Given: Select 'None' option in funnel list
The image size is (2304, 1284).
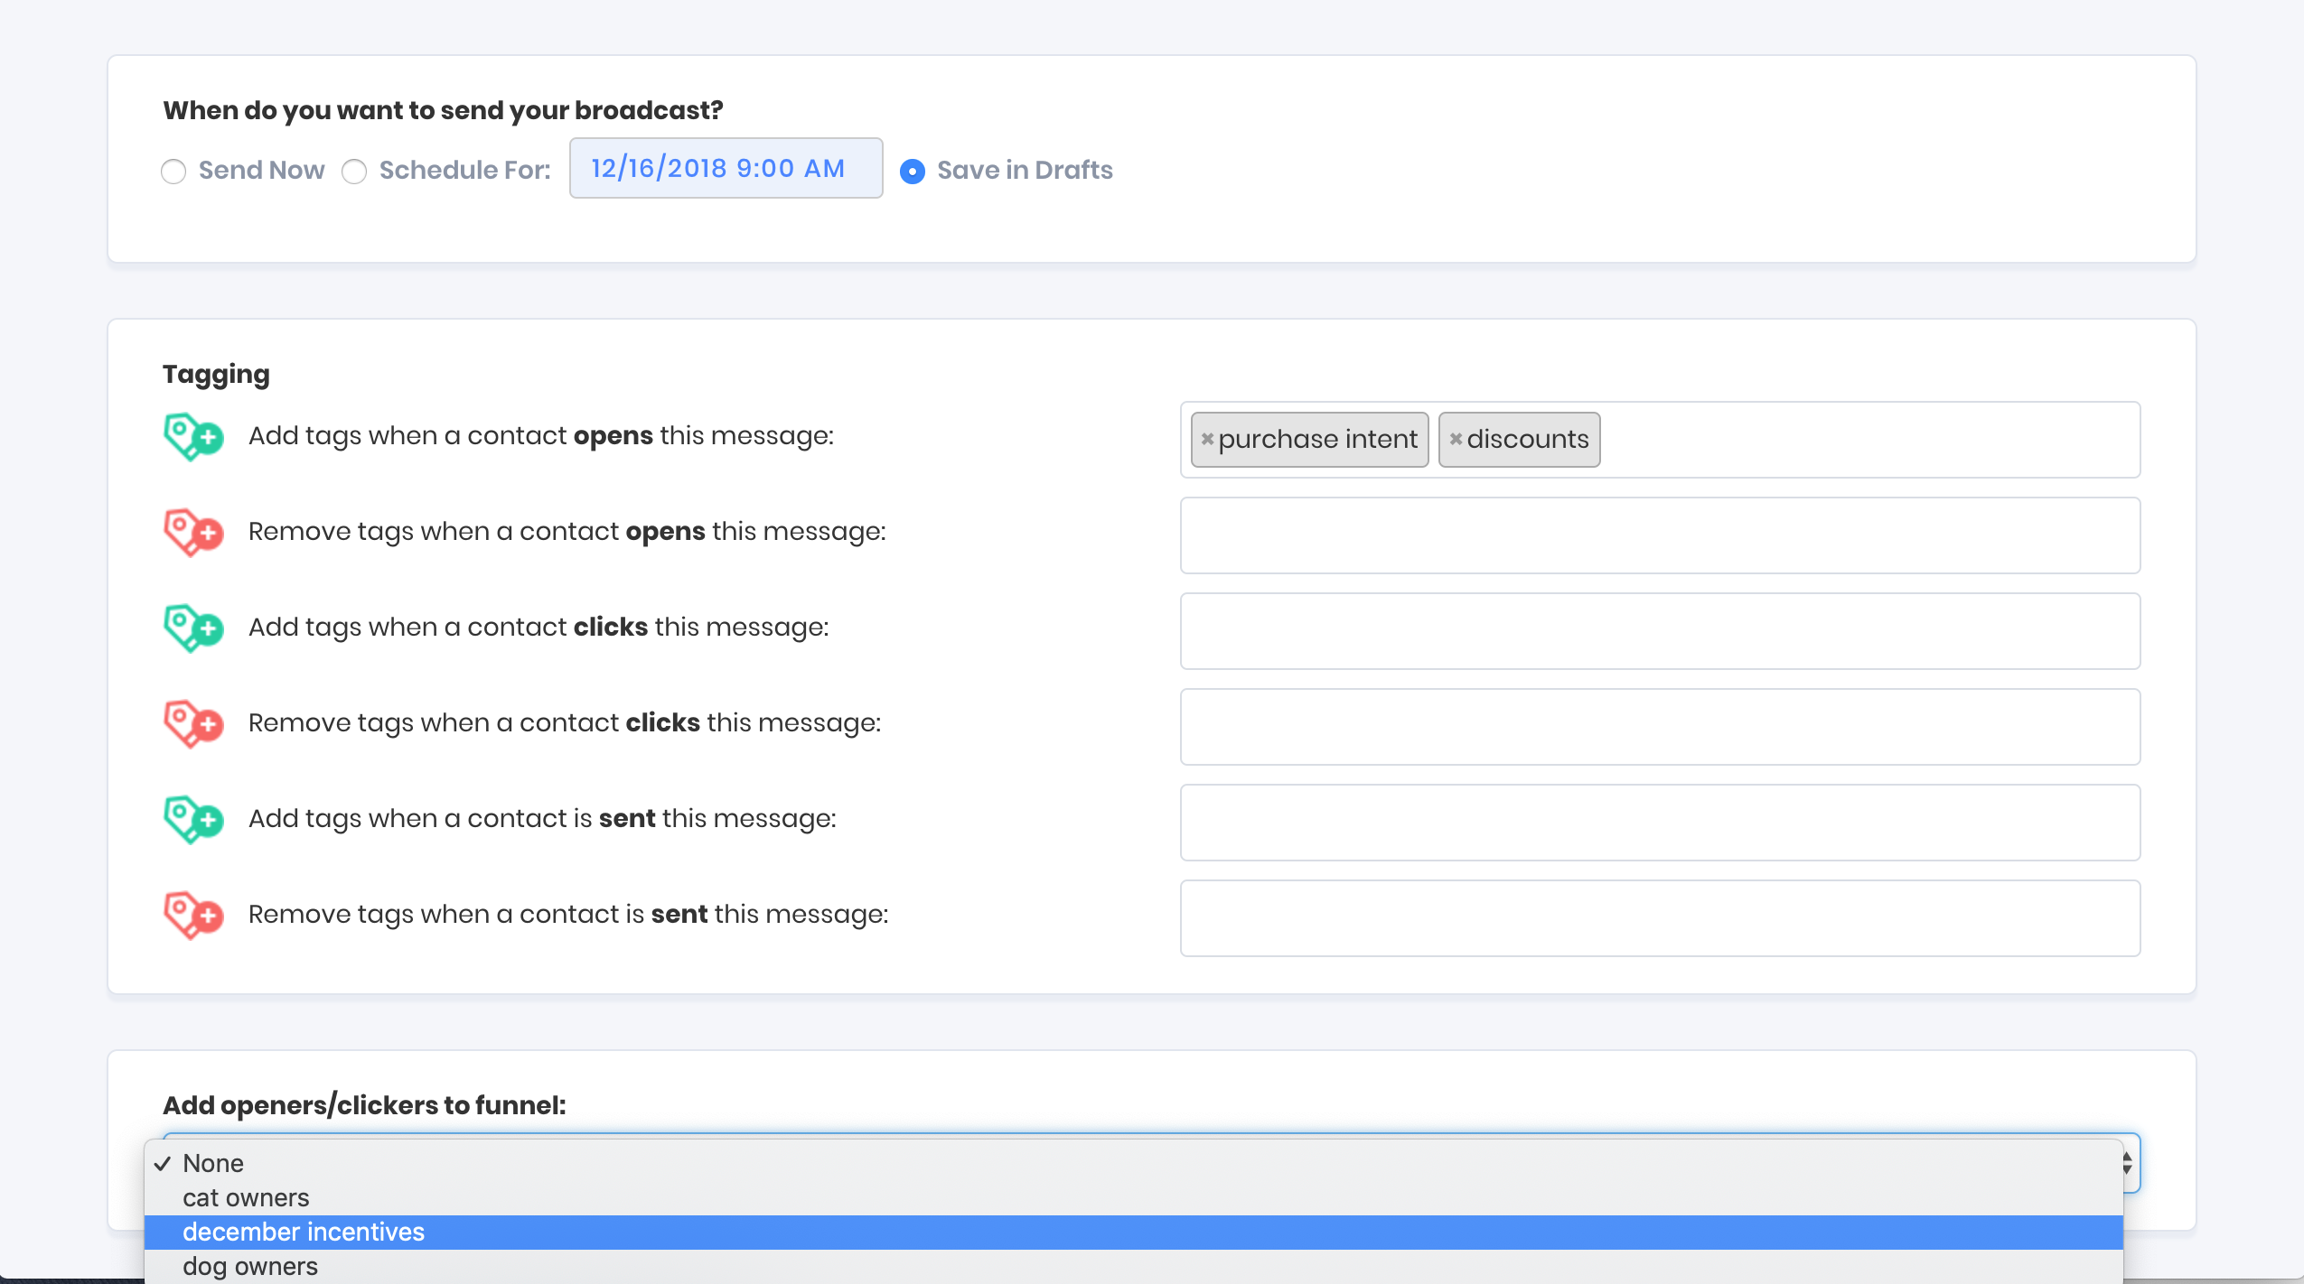Looking at the screenshot, I should (213, 1163).
